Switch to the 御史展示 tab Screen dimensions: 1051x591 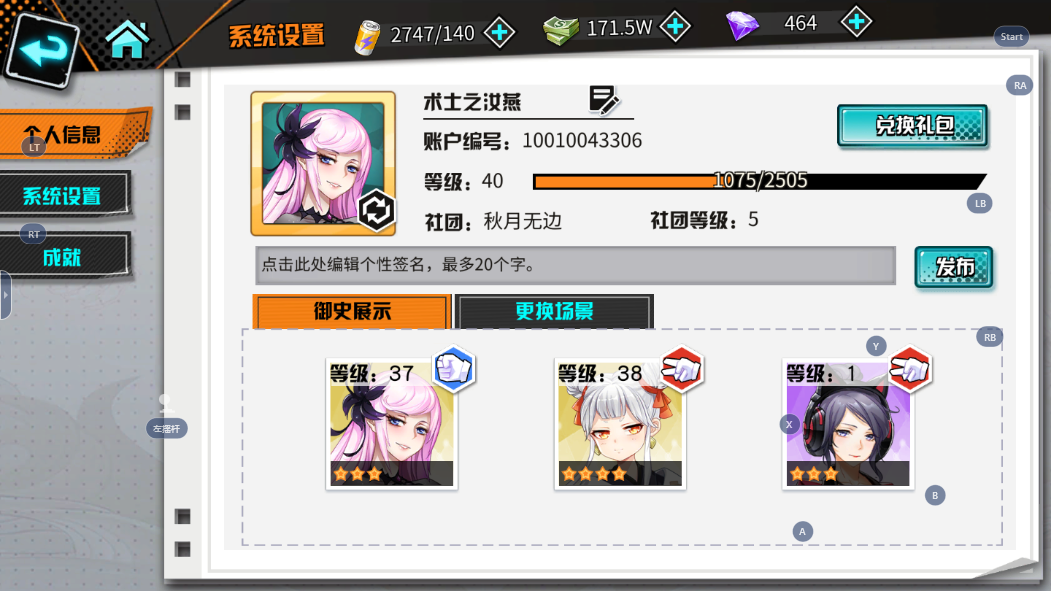(352, 312)
